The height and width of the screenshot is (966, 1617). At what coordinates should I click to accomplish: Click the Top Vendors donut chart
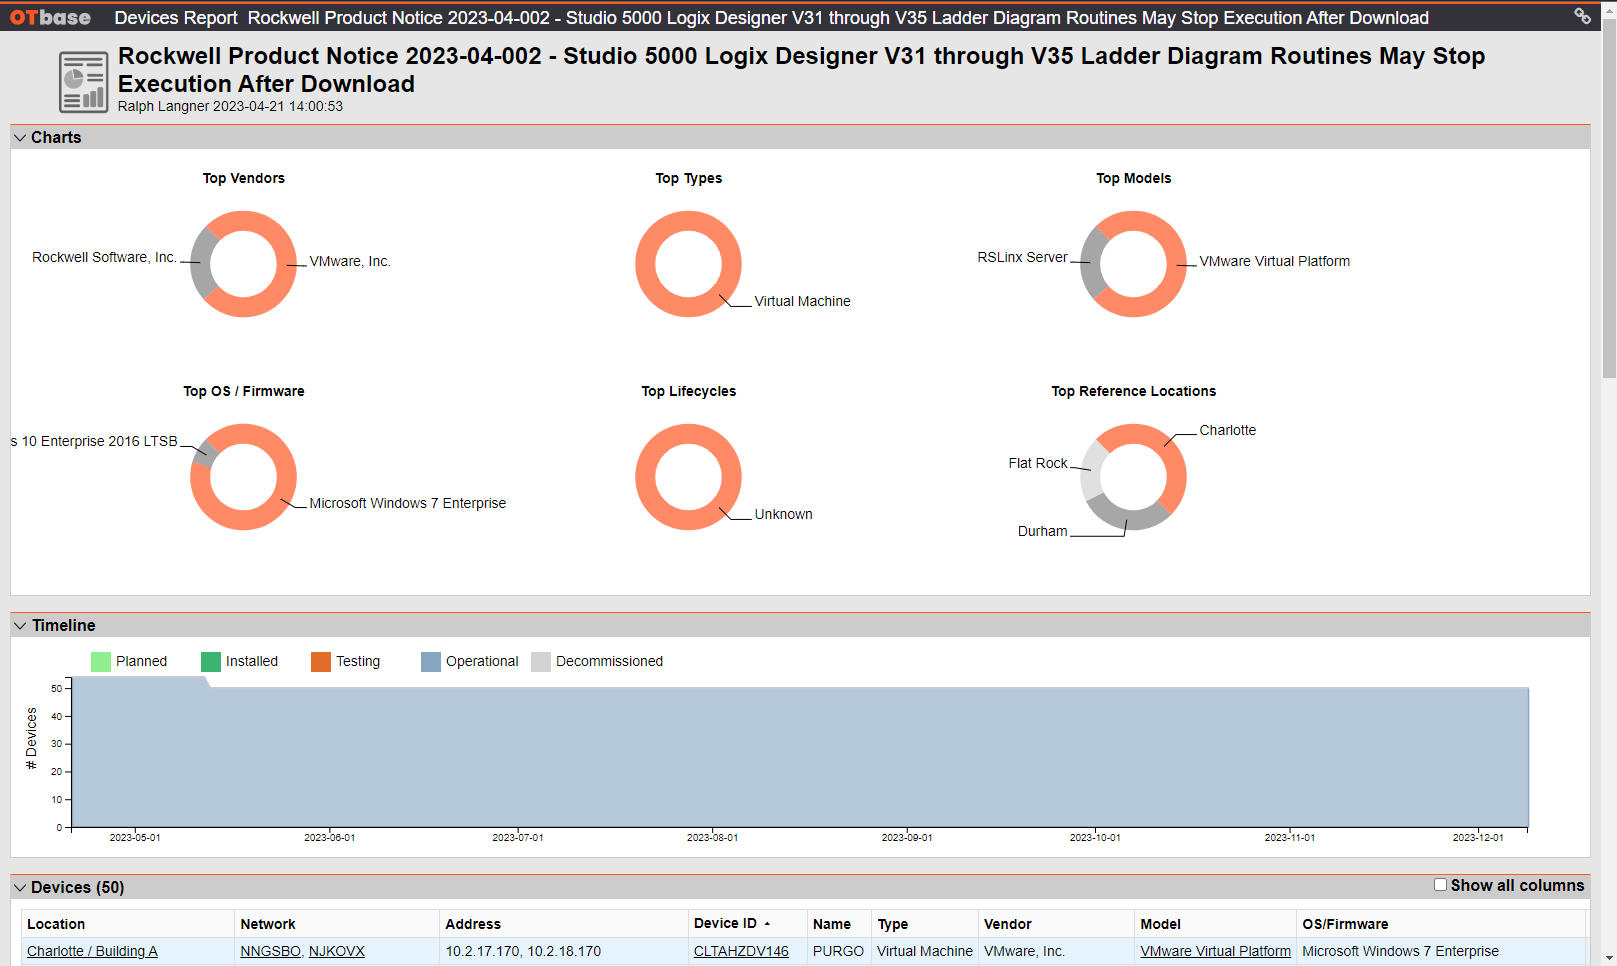tap(244, 264)
